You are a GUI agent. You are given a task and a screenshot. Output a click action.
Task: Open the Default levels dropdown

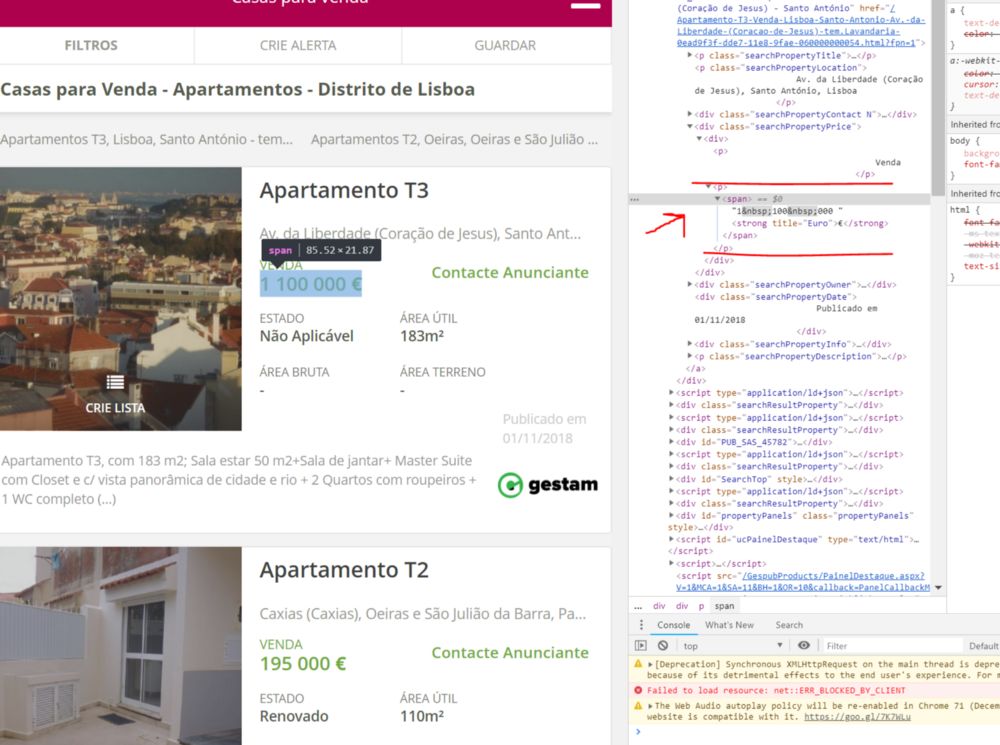pos(983,645)
